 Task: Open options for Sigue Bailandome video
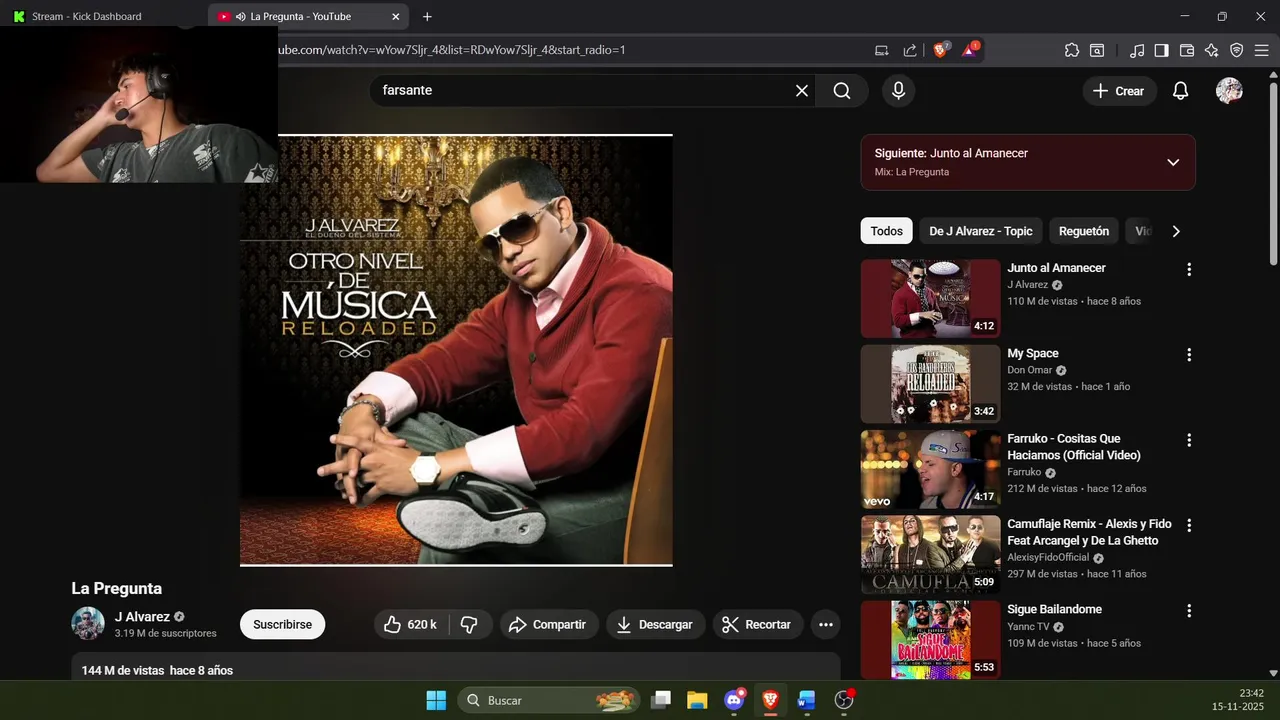1189,610
